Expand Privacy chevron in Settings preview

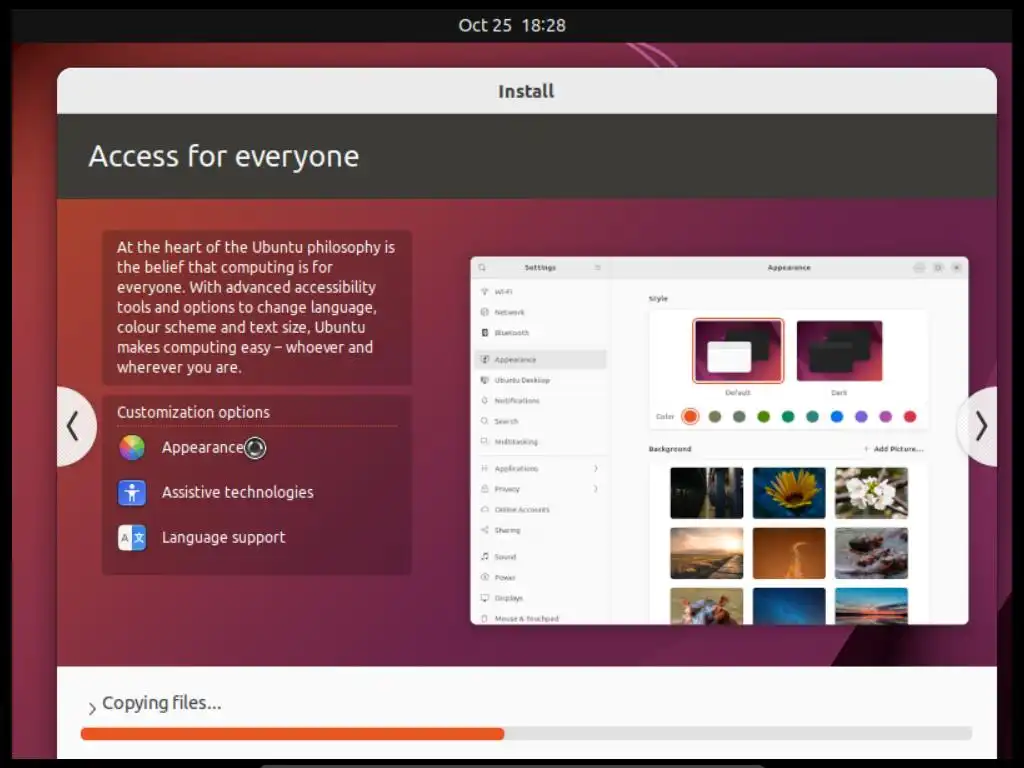pos(596,488)
